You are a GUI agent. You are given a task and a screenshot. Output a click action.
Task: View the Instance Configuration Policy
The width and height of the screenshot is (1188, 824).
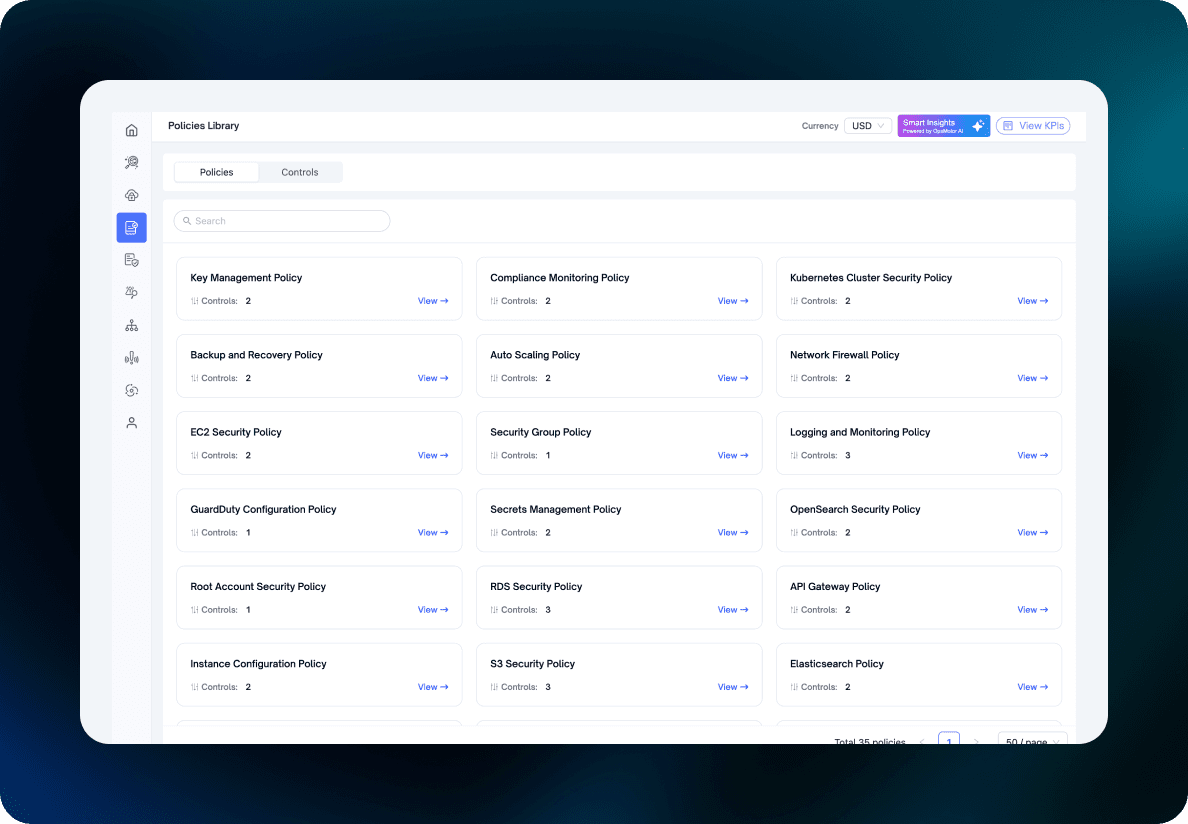click(x=433, y=688)
